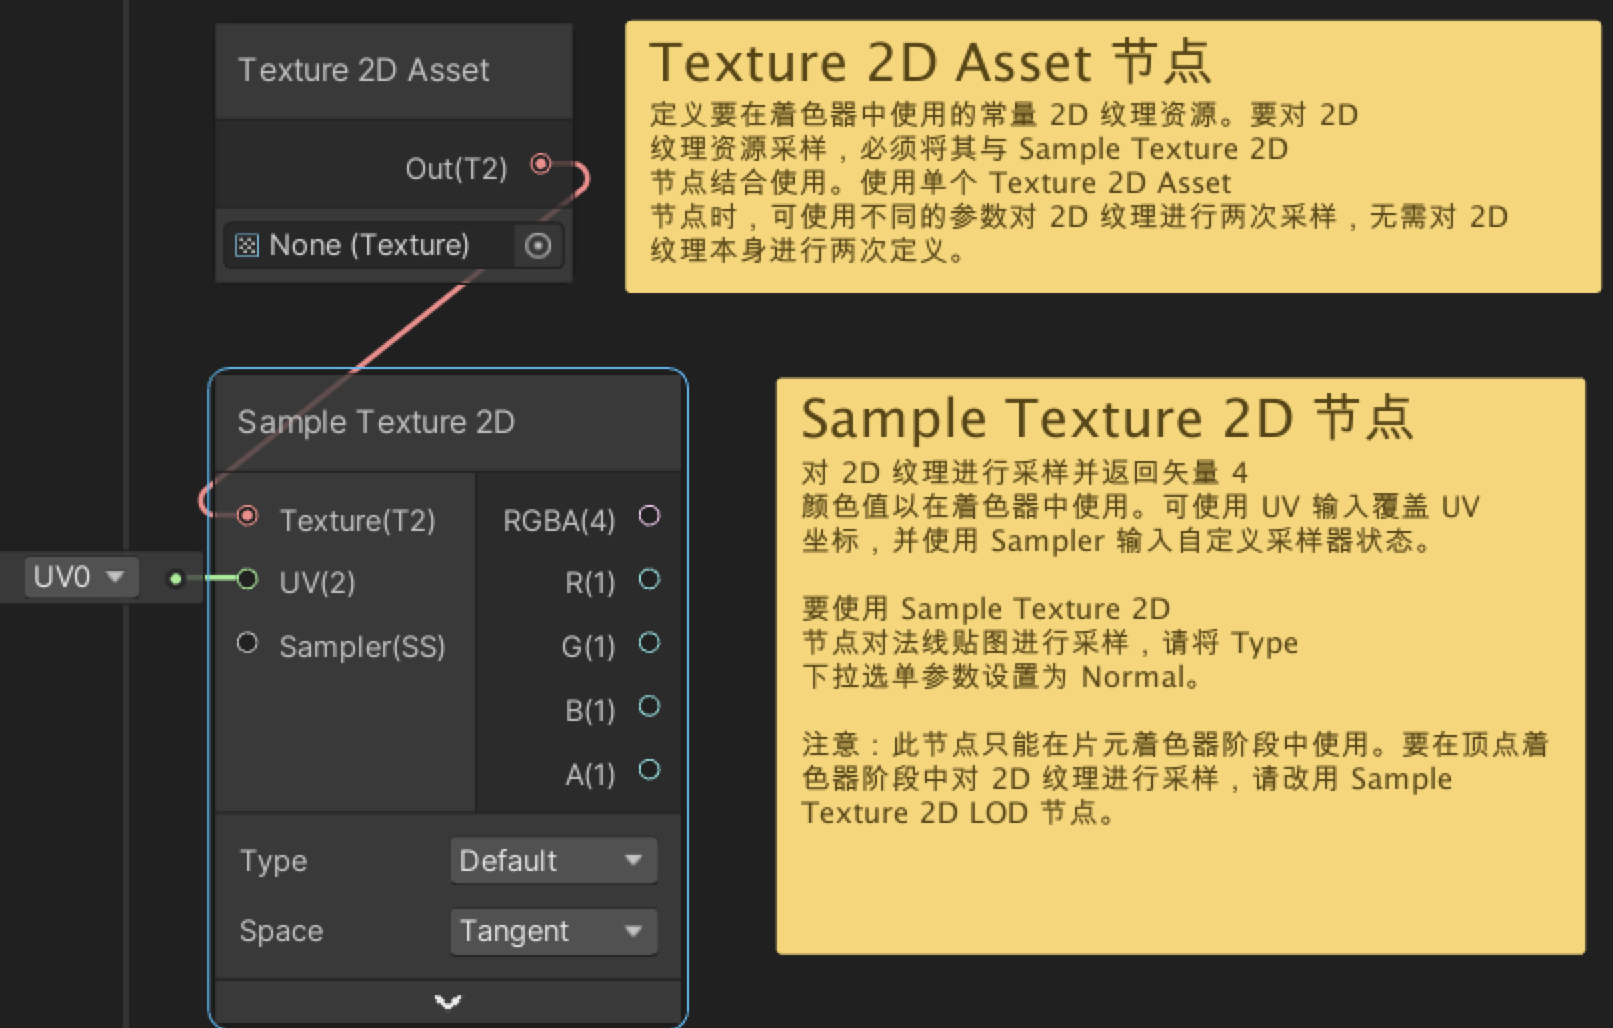
Task: Click the Sampler(SS) input port
Action: (247, 644)
